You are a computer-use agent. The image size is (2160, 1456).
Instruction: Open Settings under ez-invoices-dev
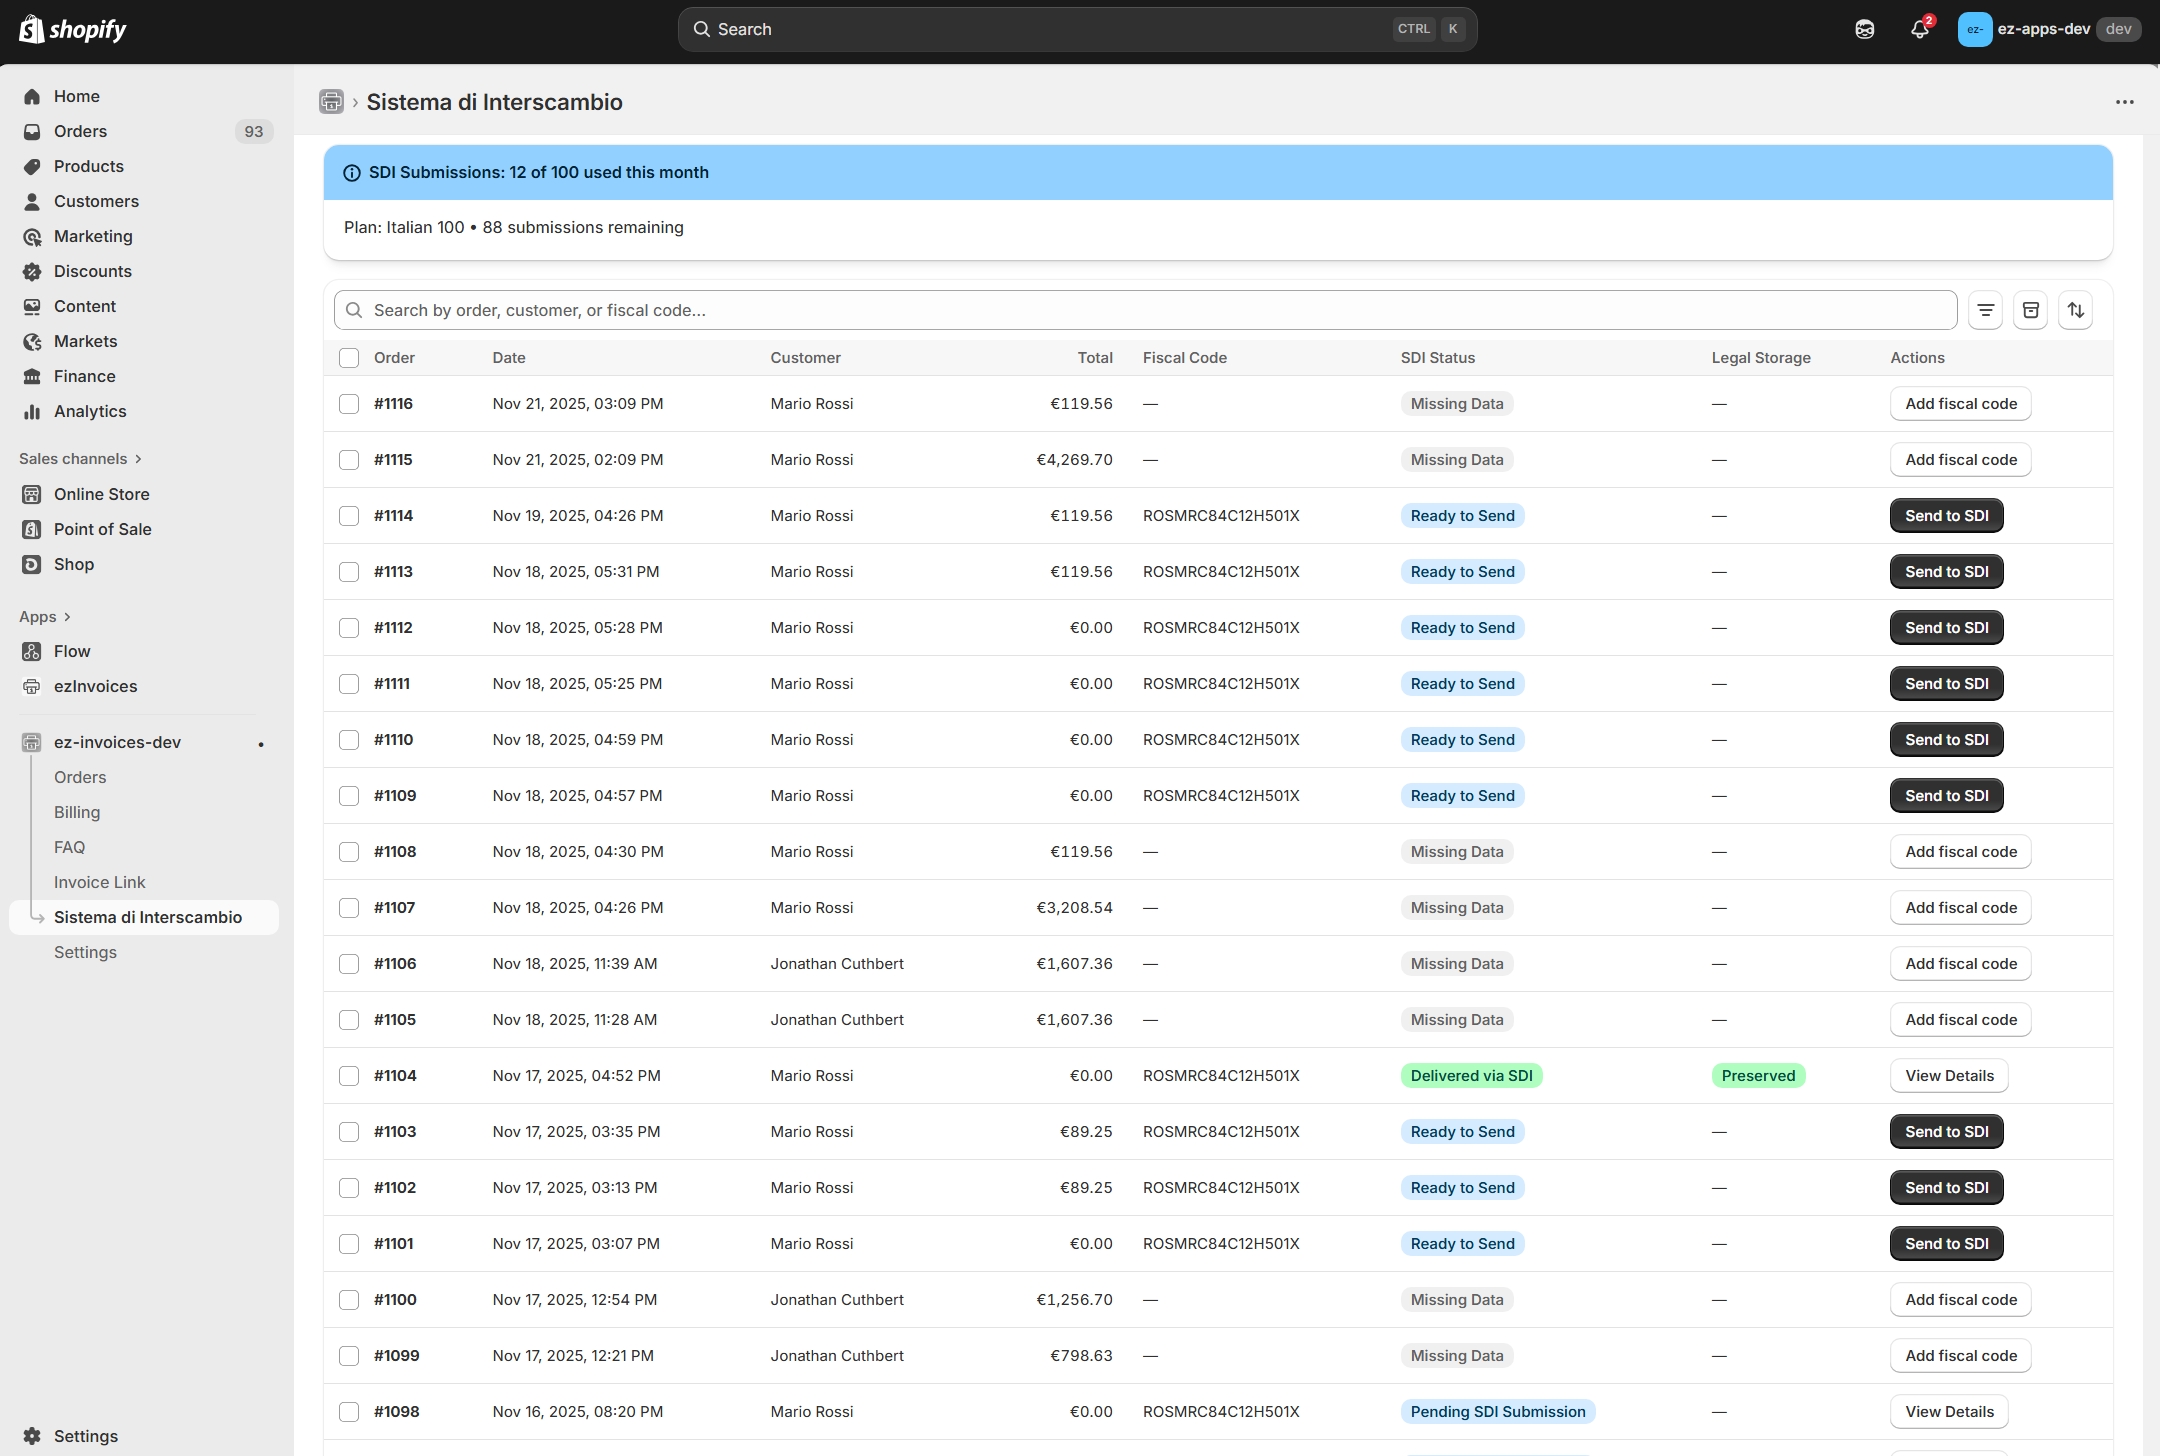pyautogui.click(x=85, y=952)
